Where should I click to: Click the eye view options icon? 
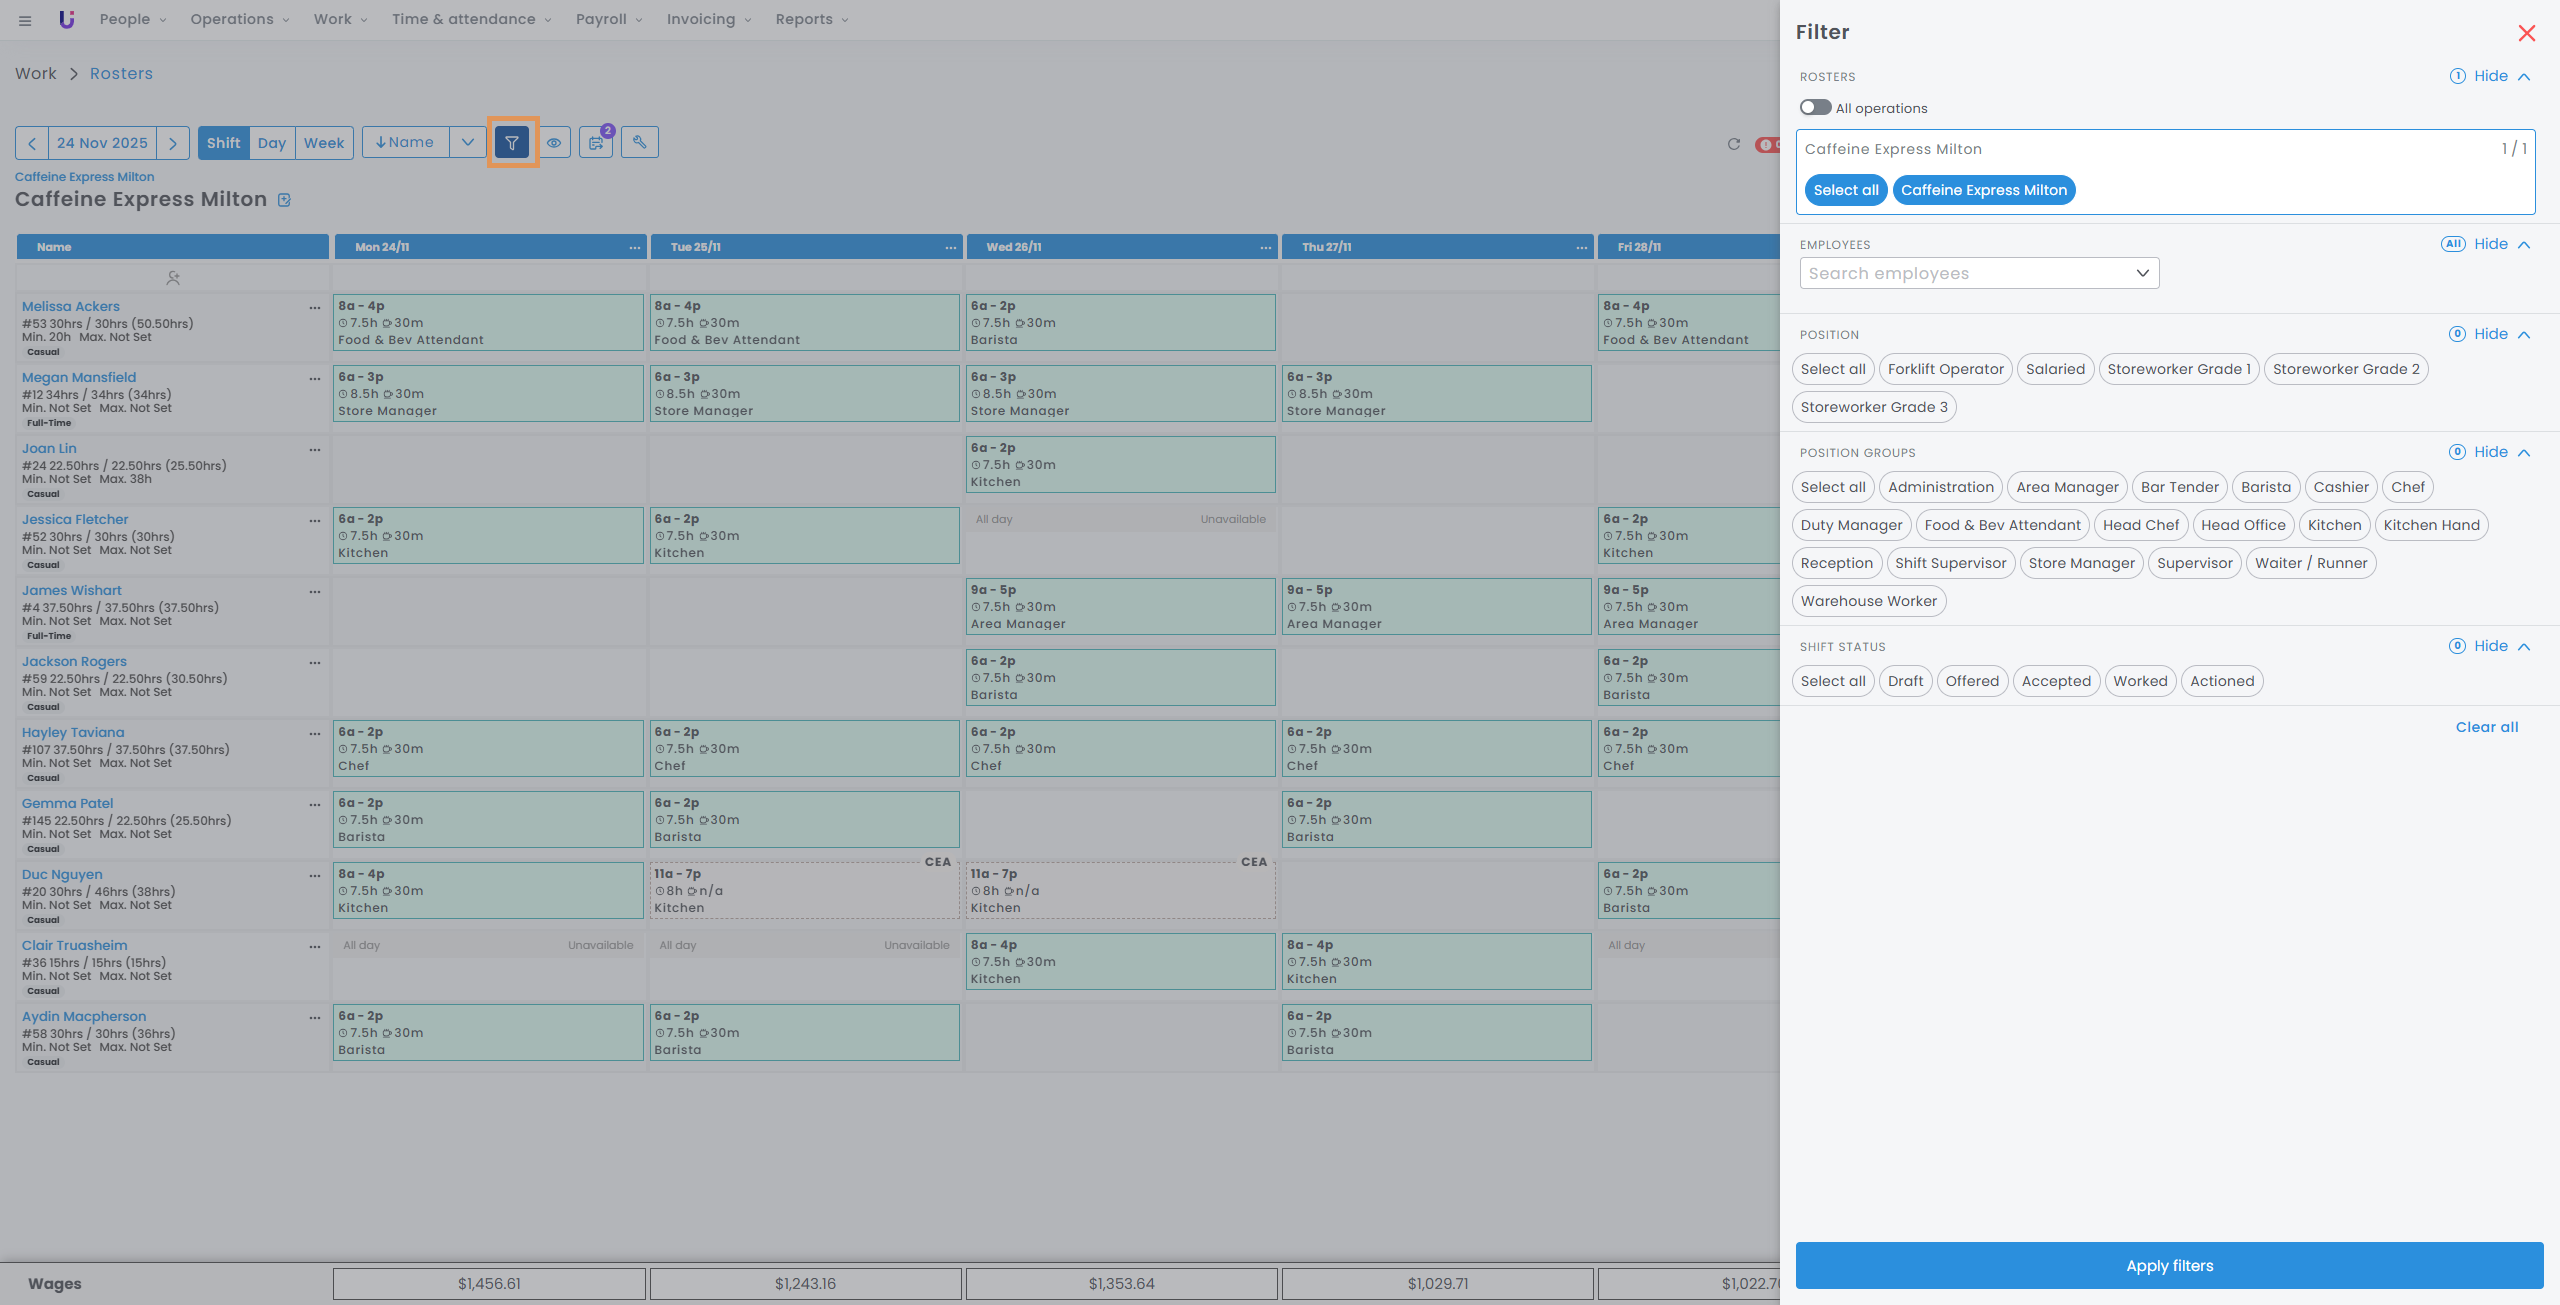[553, 143]
